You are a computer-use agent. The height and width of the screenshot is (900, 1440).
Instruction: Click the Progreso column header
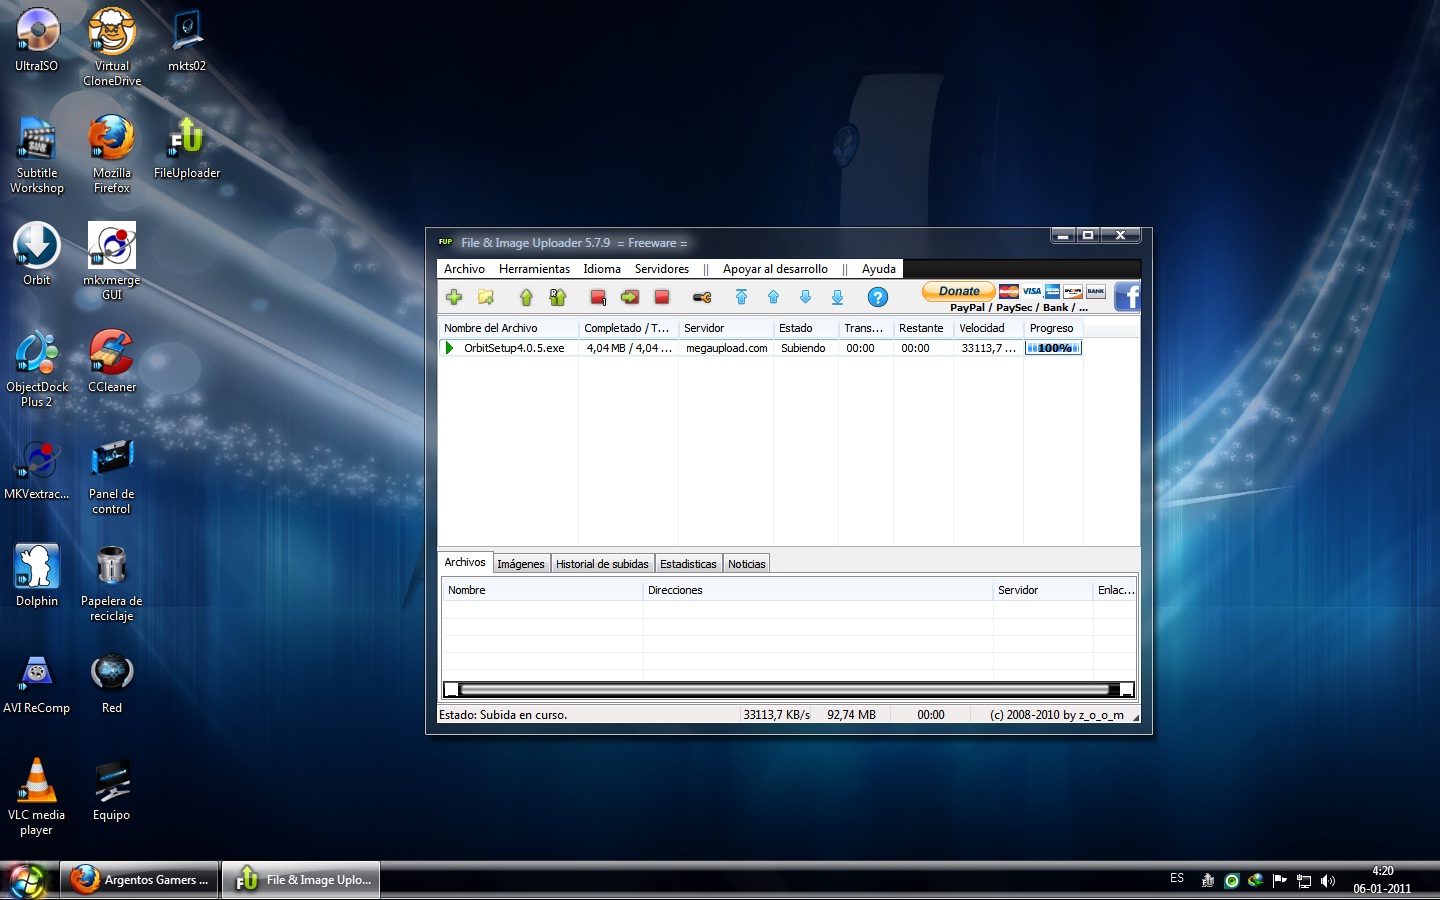[1053, 328]
